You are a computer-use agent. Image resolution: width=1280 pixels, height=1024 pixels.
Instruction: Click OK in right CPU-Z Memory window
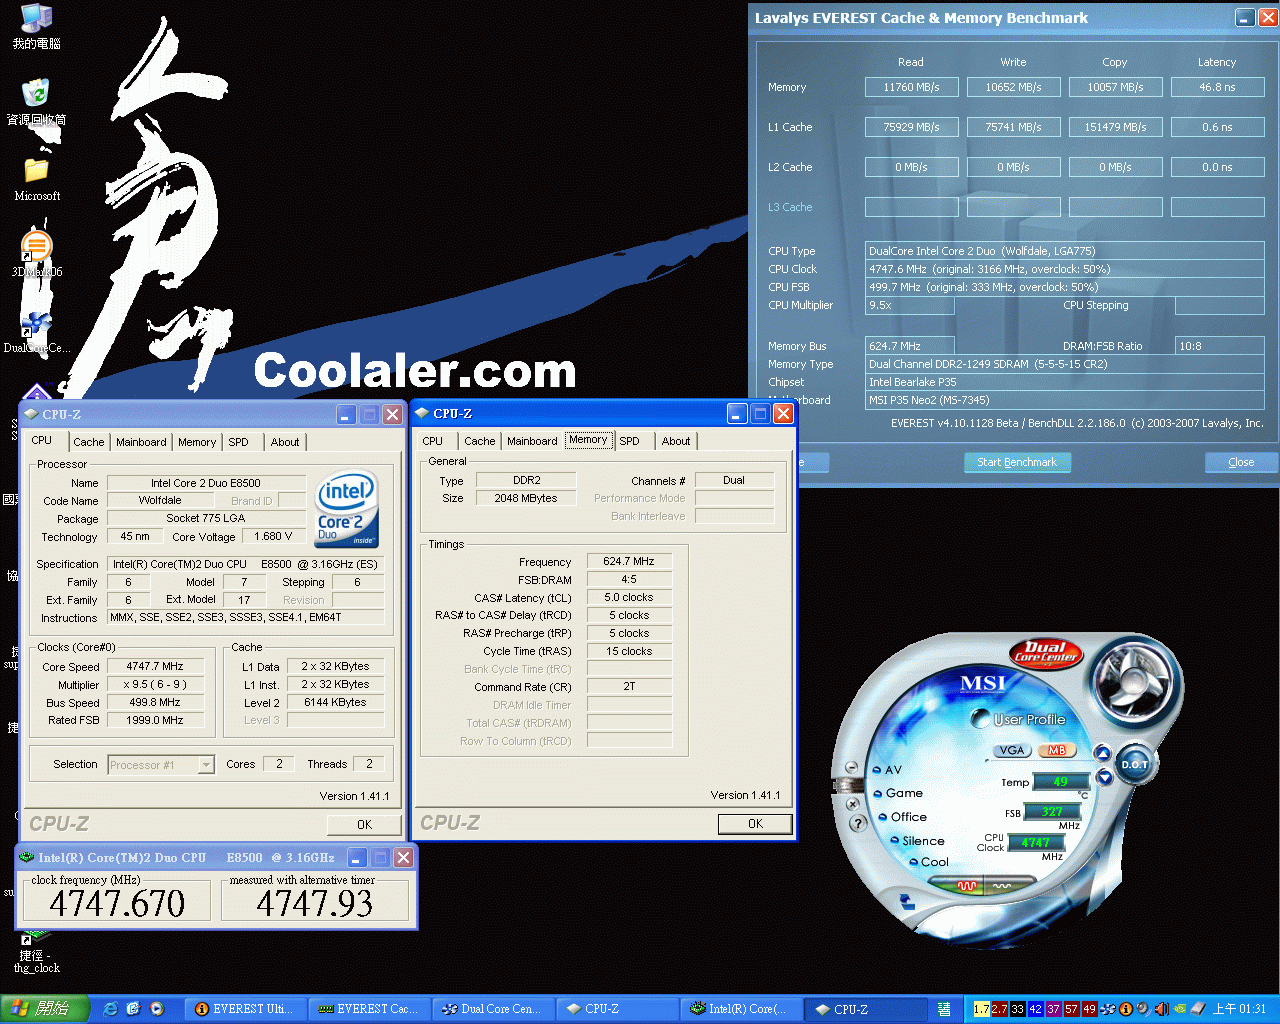[755, 824]
